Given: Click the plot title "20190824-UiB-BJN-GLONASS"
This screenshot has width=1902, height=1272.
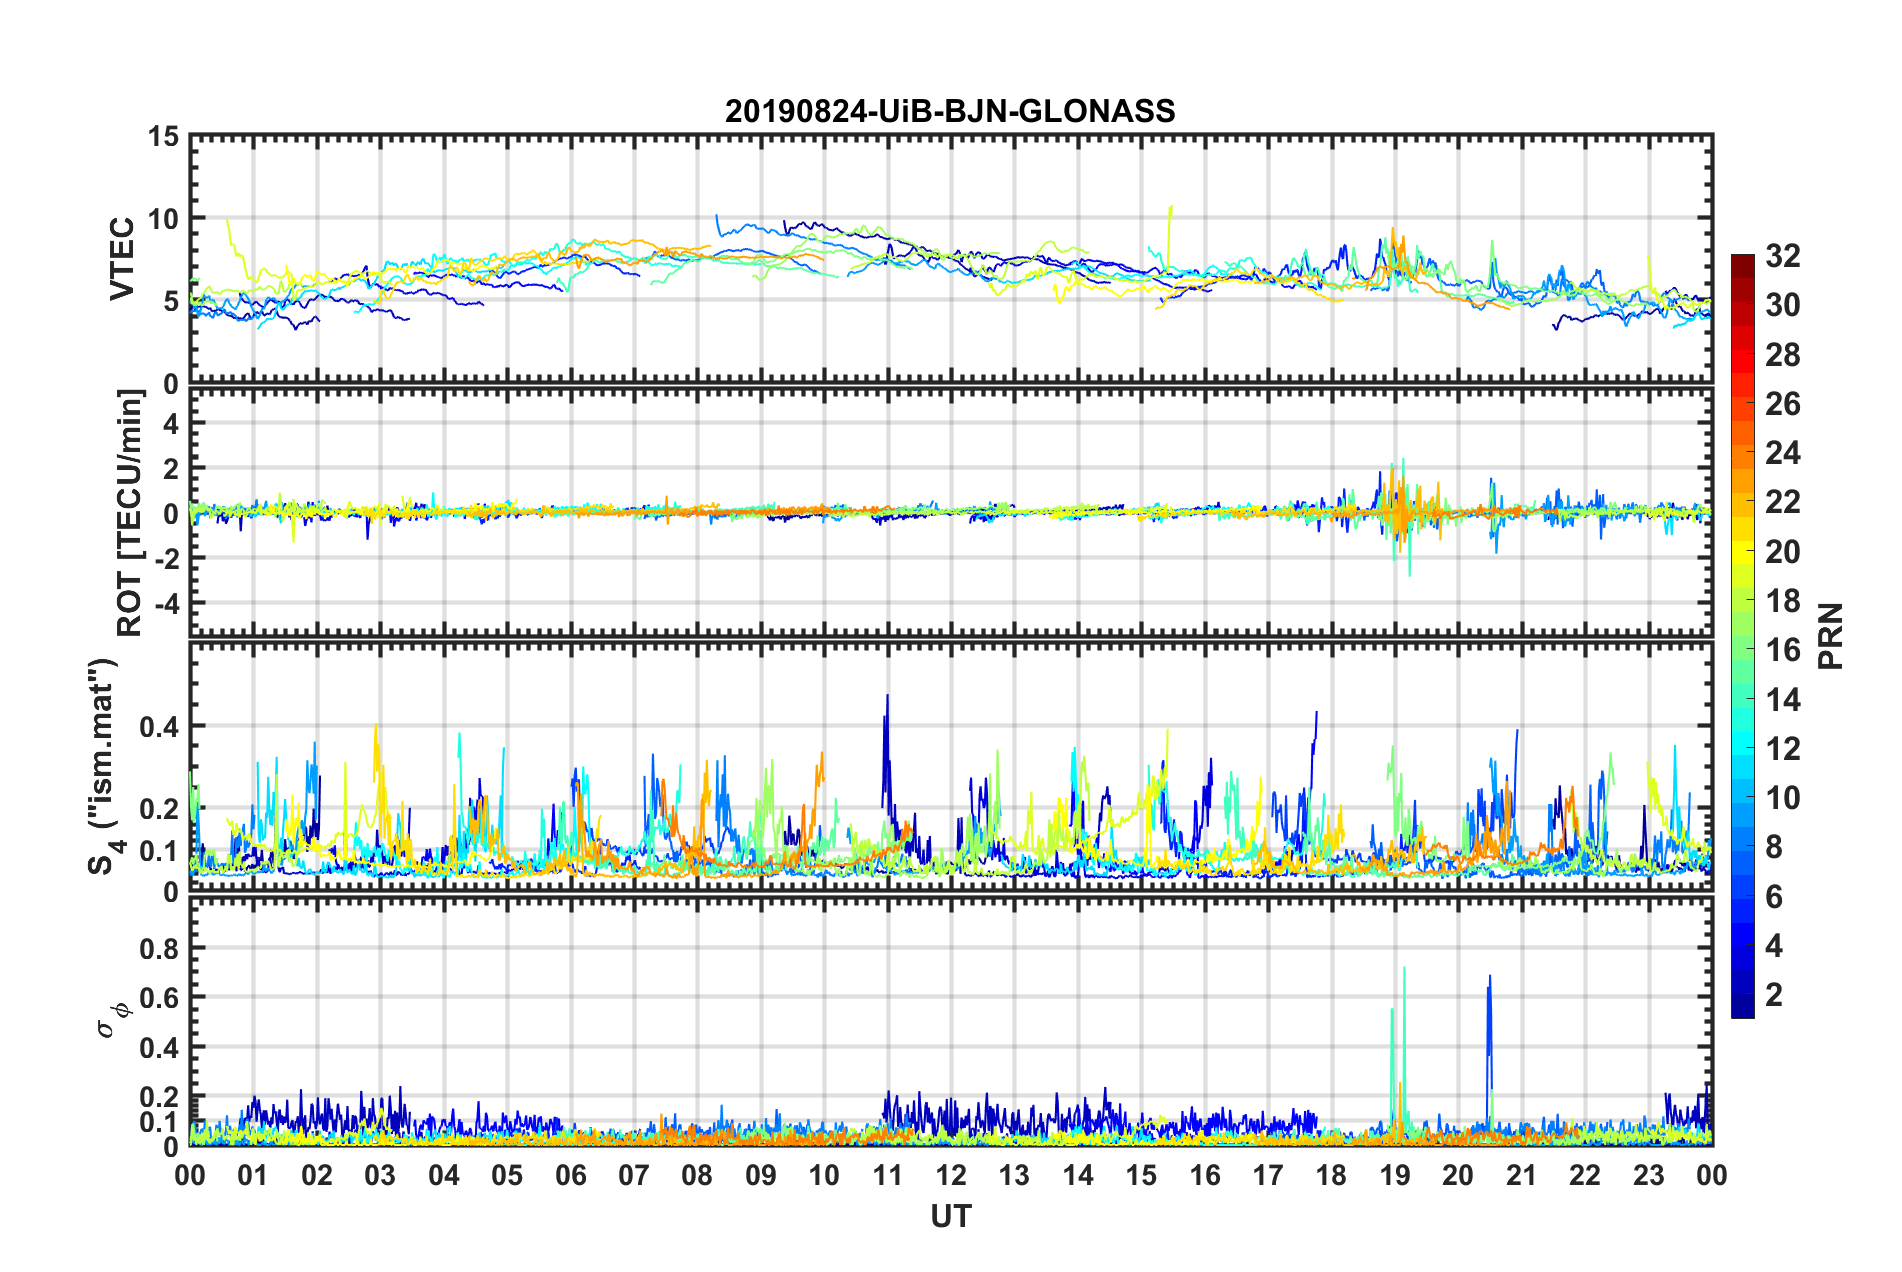Looking at the screenshot, I should (x=950, y=111).
